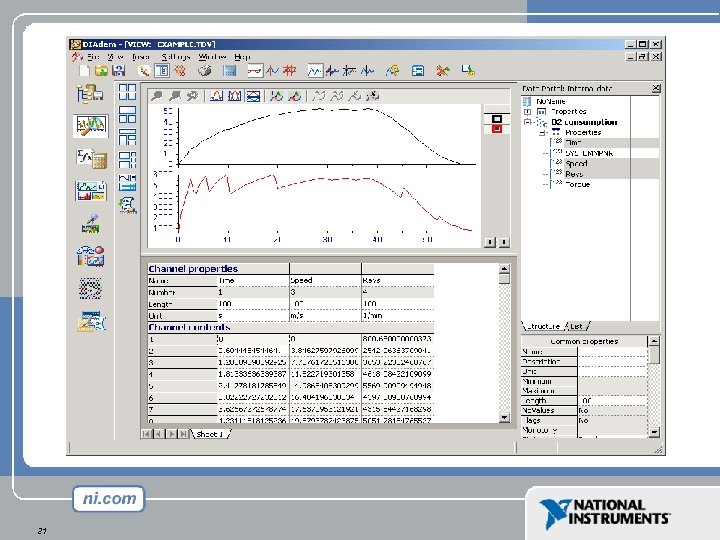Click the right graph scroll button below the legend
720x540 pixels.
(x=504, y=242)
